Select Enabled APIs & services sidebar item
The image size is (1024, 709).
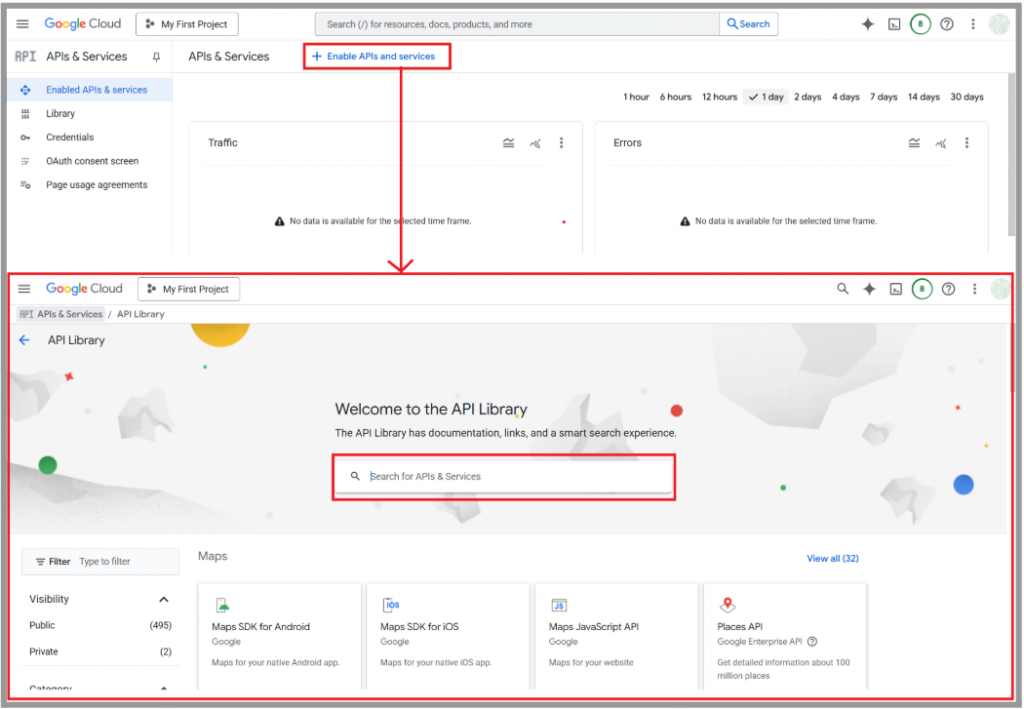[90, 89]
